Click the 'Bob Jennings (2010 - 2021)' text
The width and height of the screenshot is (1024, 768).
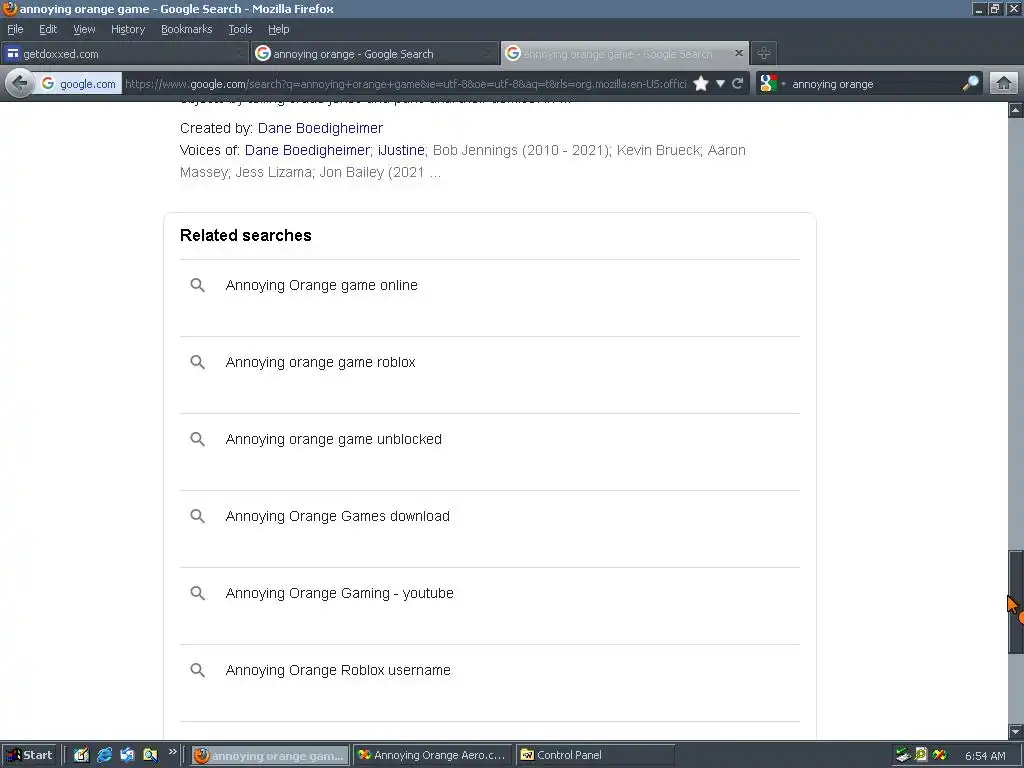(x=520, y=150)
